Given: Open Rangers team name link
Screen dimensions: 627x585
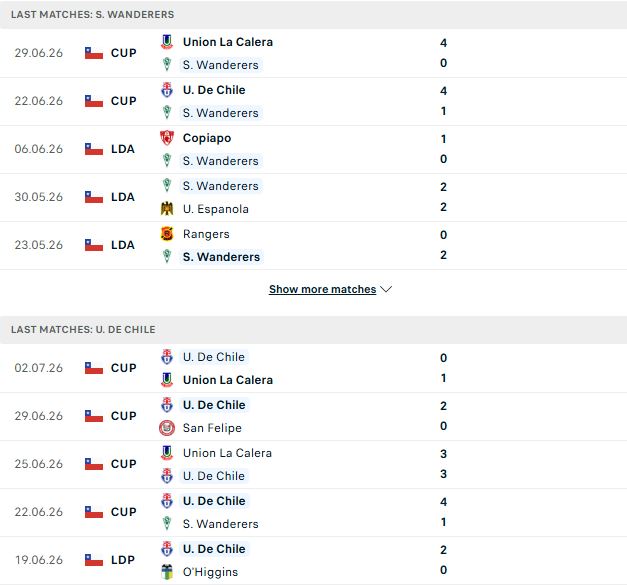Looking at the screenshot, I should (x=206, y=234).
